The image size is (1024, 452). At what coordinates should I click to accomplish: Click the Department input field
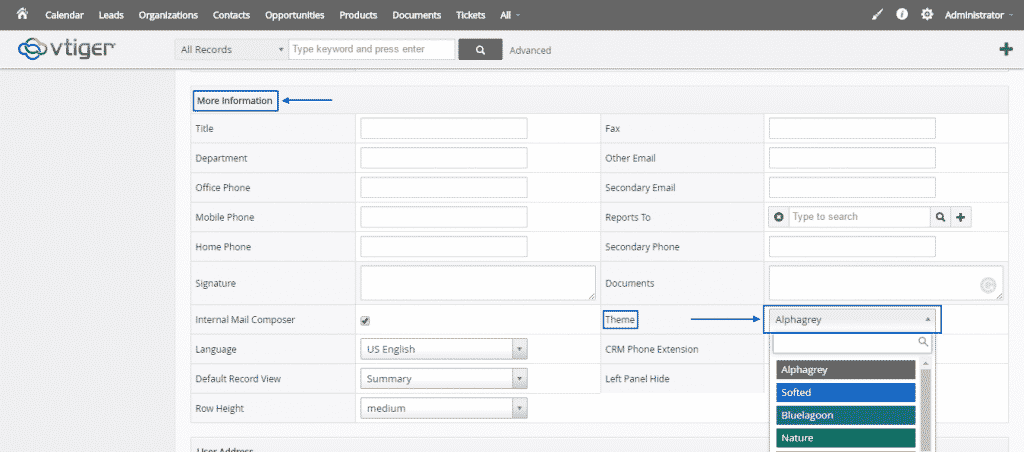tap(443, 158)
